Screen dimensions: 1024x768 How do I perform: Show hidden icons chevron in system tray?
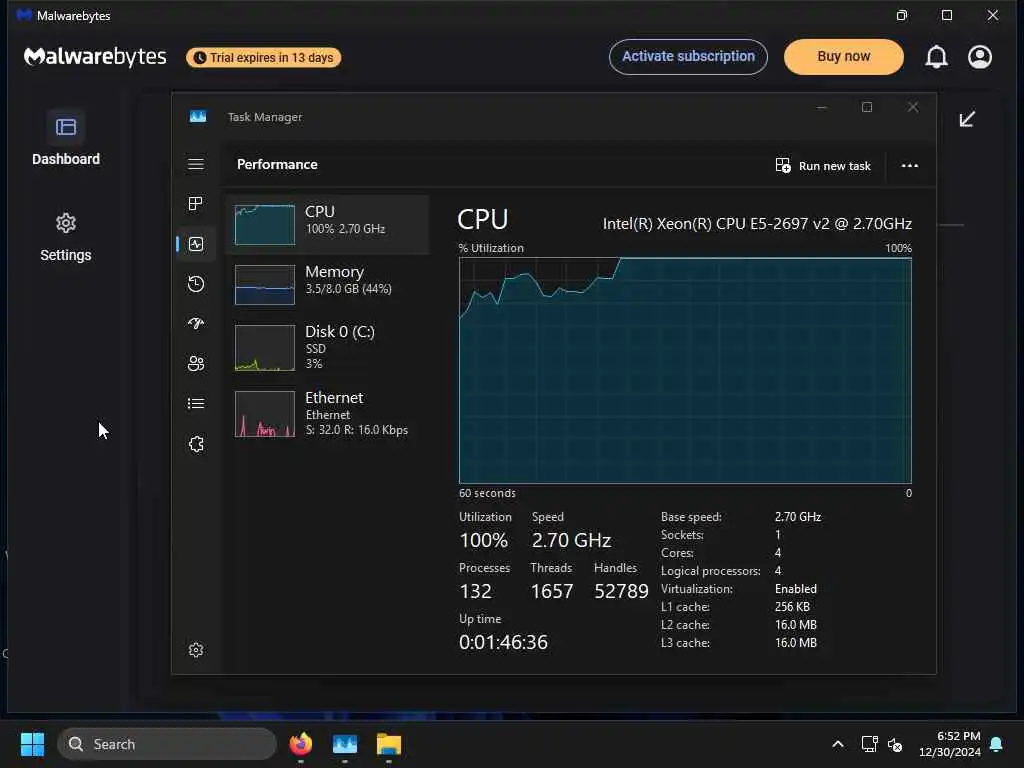tap(838, 744)
